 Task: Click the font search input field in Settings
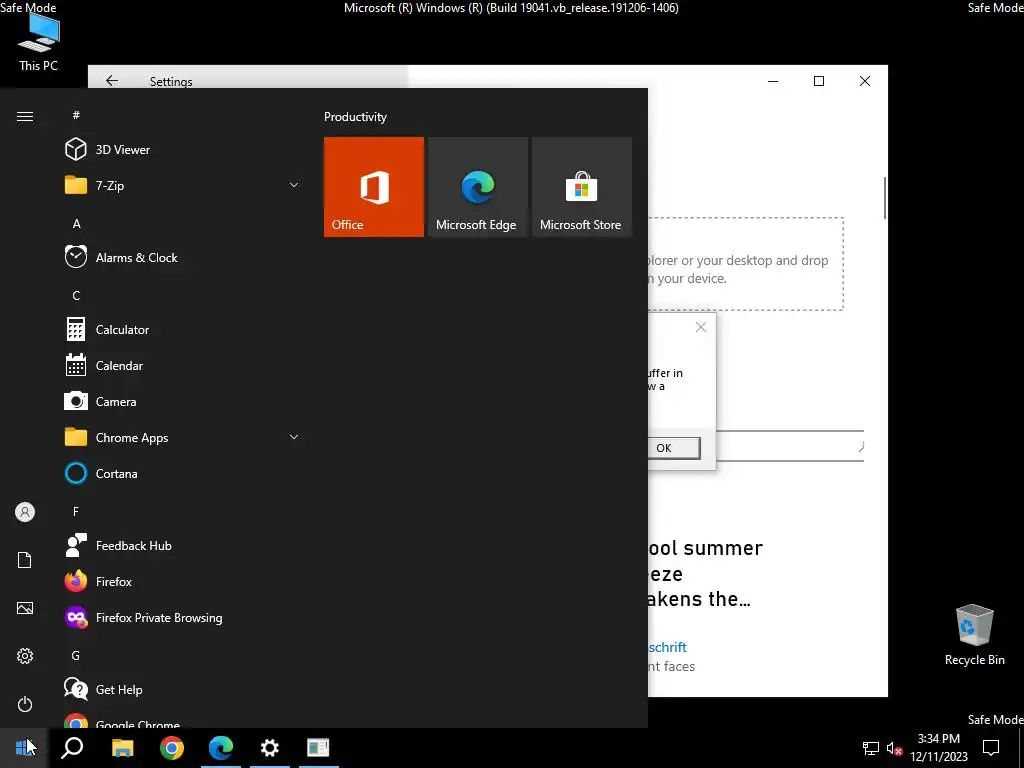point(790,447)
